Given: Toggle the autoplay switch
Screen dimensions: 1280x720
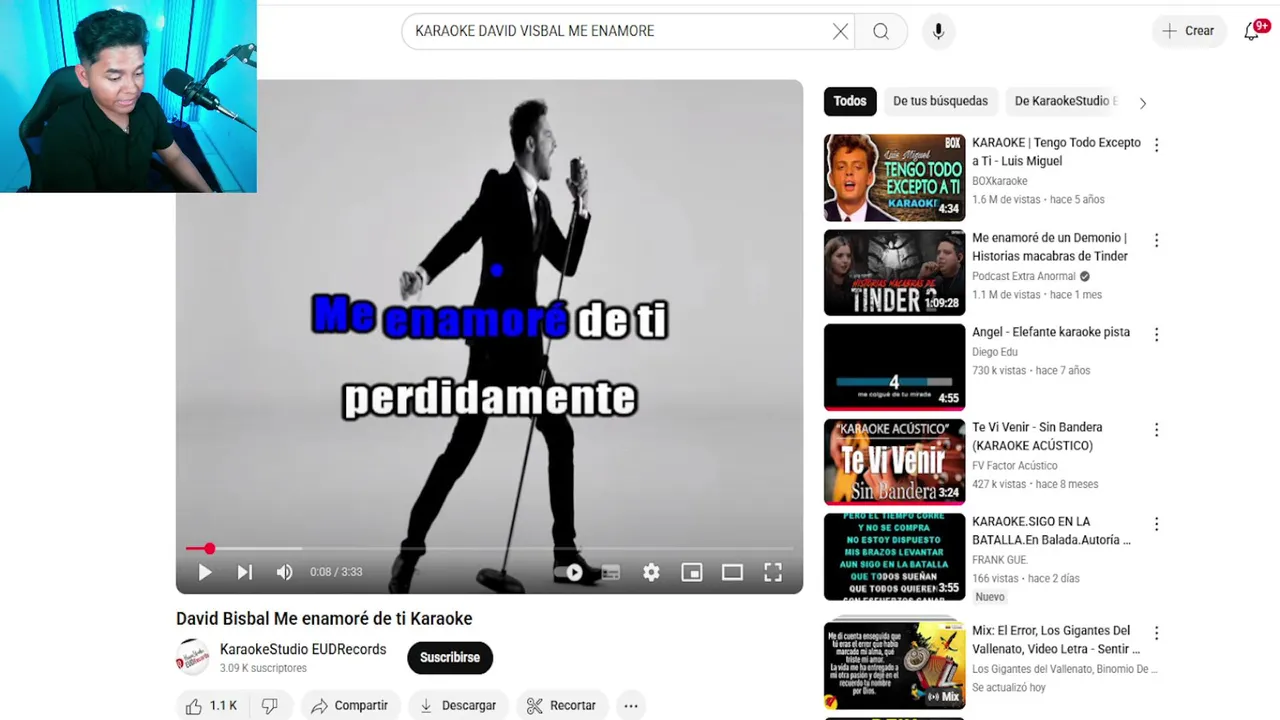Looking at the screenshot, I should [x=570, y=572].
